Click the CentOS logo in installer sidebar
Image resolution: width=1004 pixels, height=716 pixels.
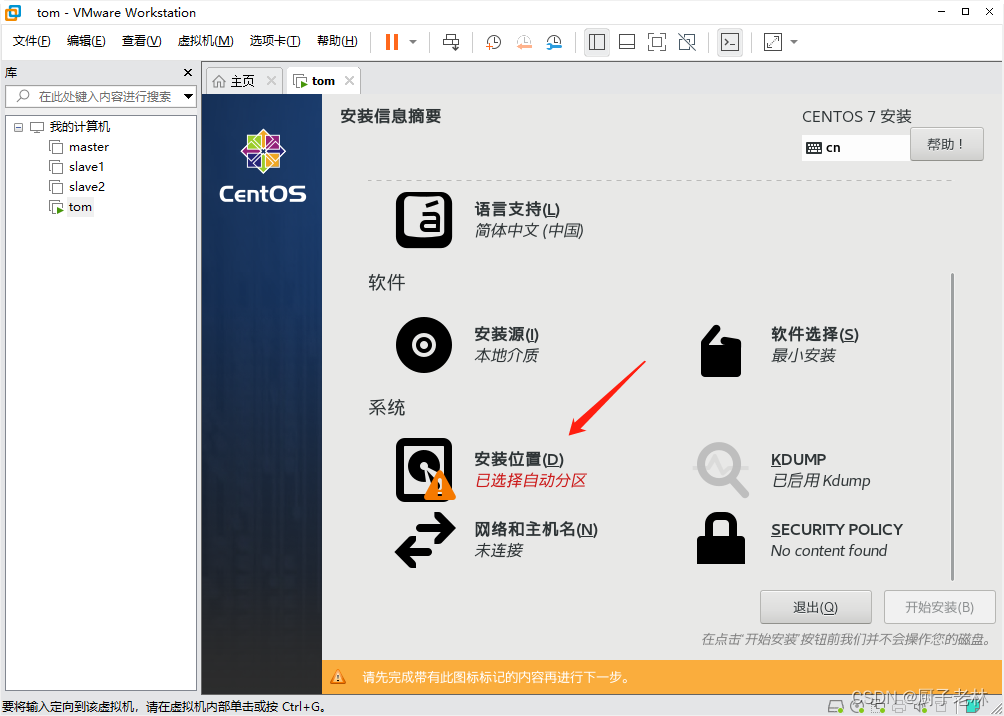coord(263,166)
